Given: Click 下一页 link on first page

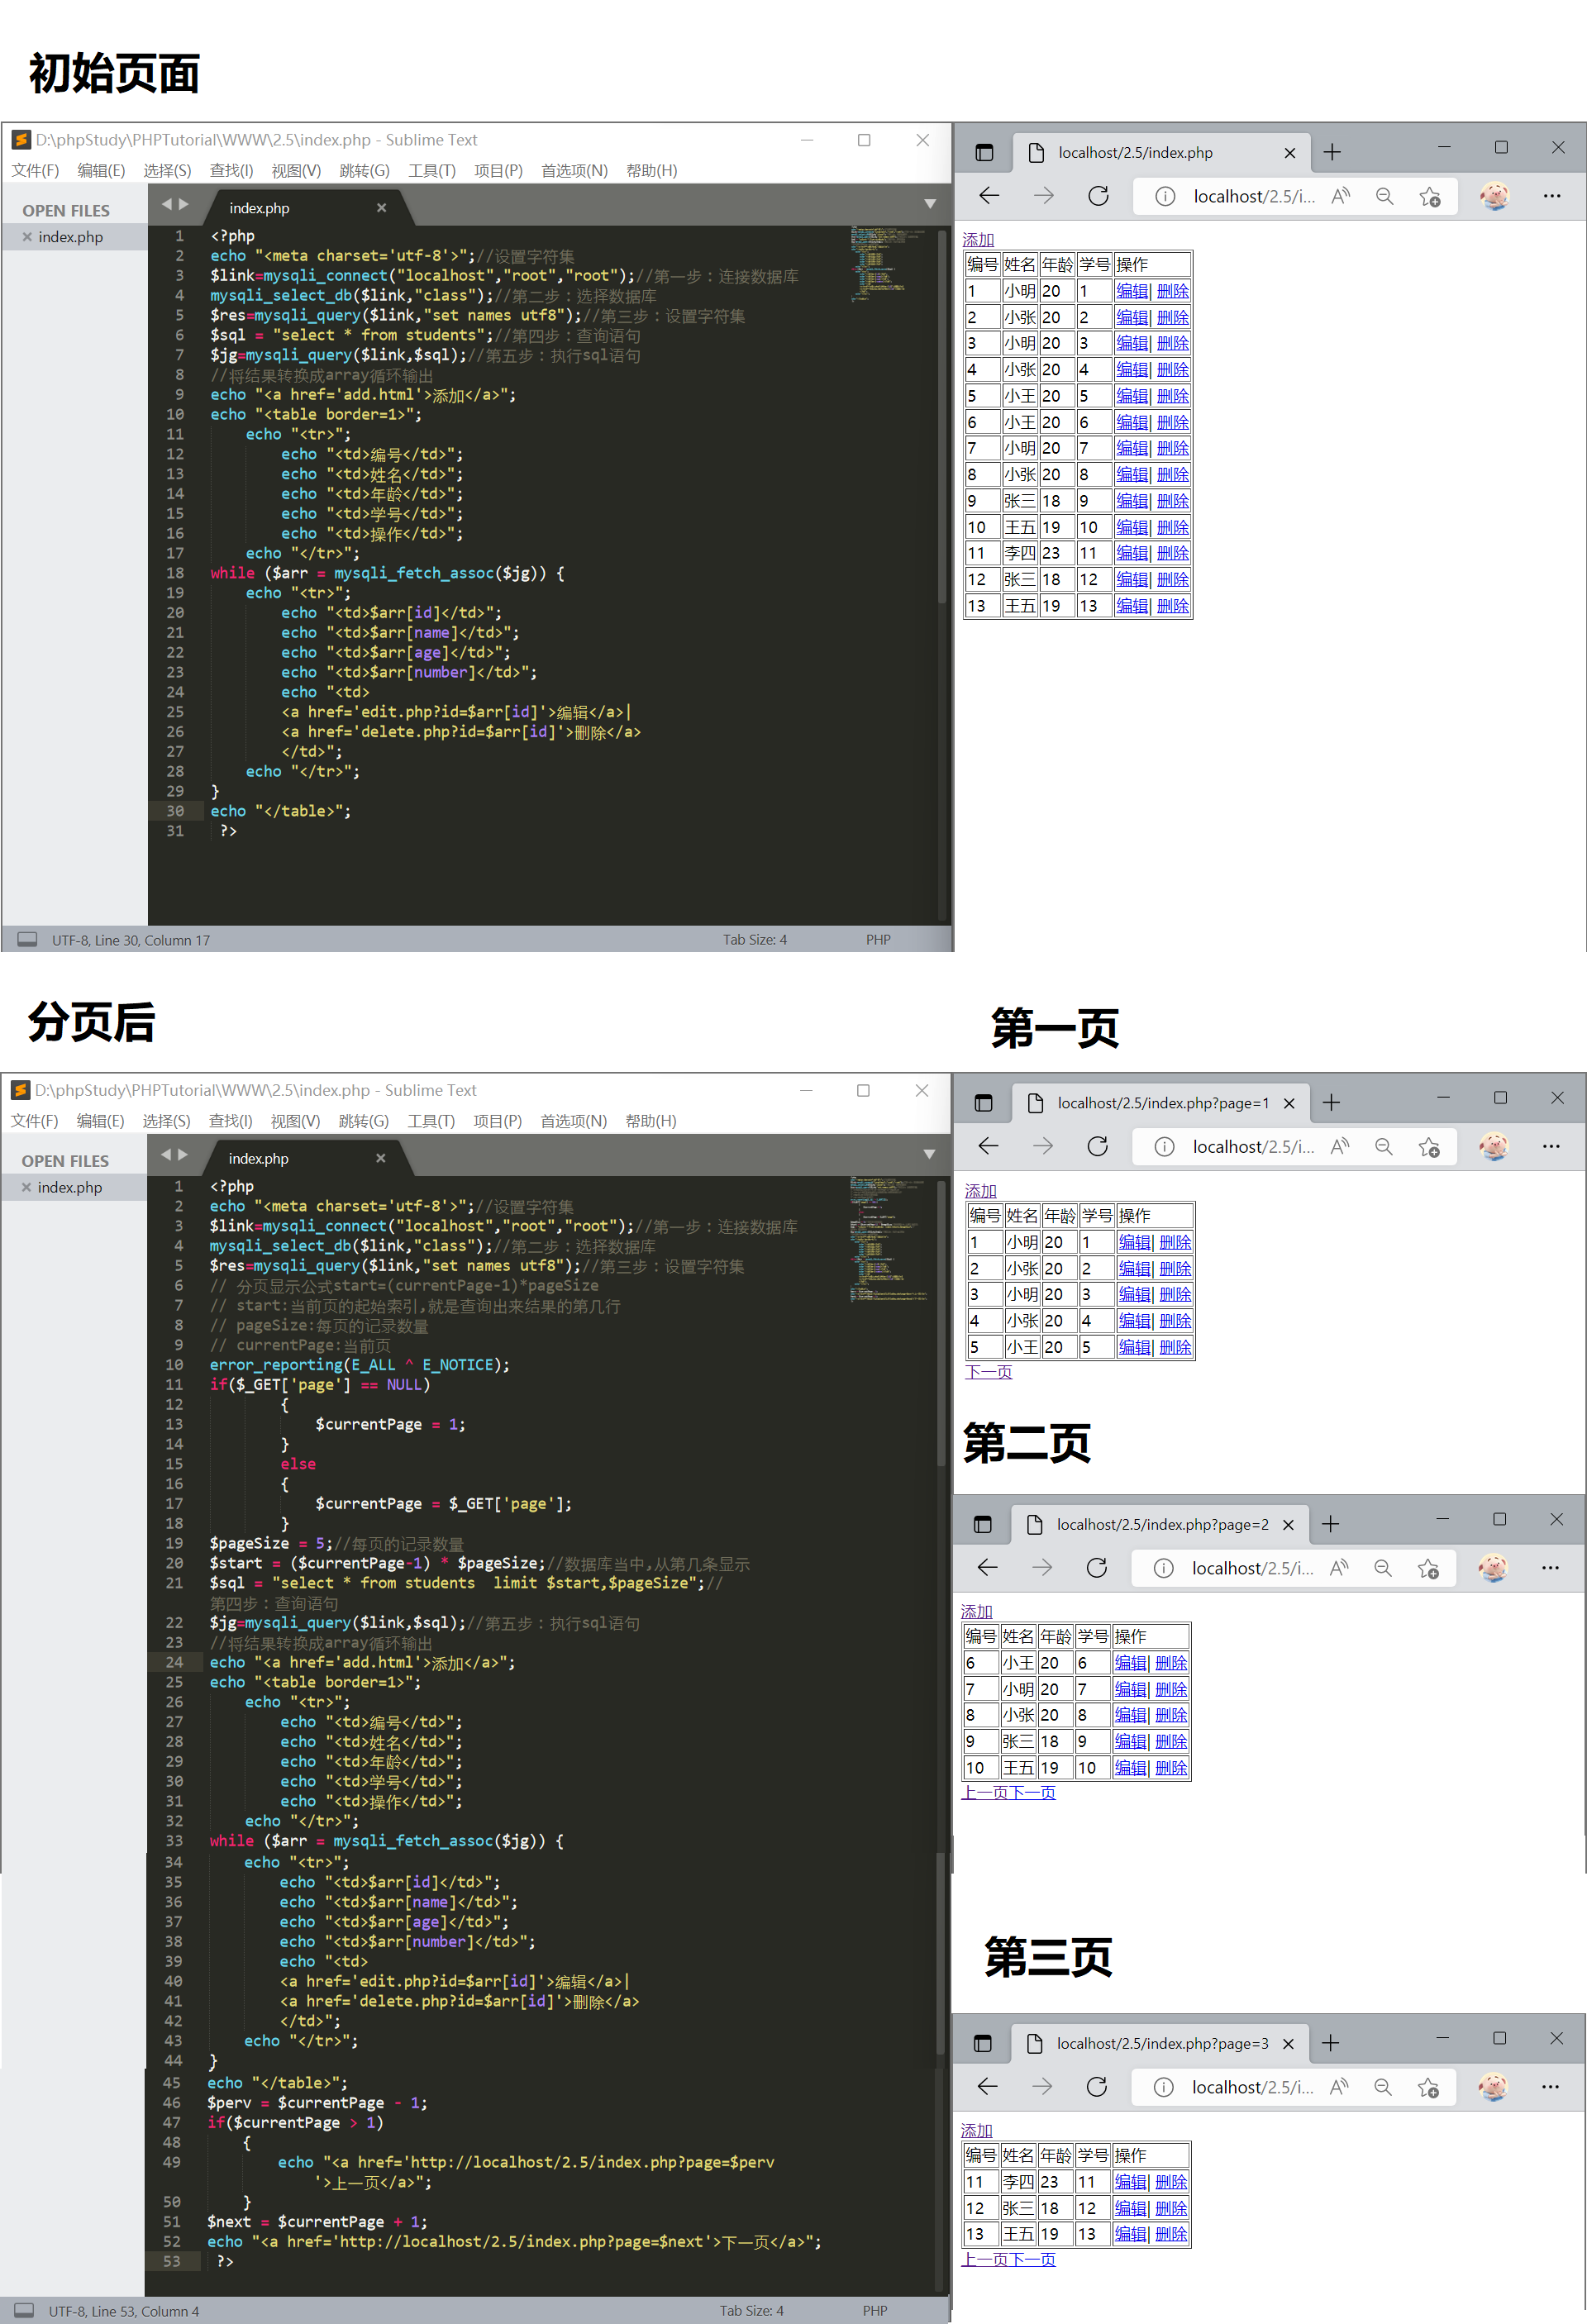Looking at the screenshot, I should (988, 1372).
